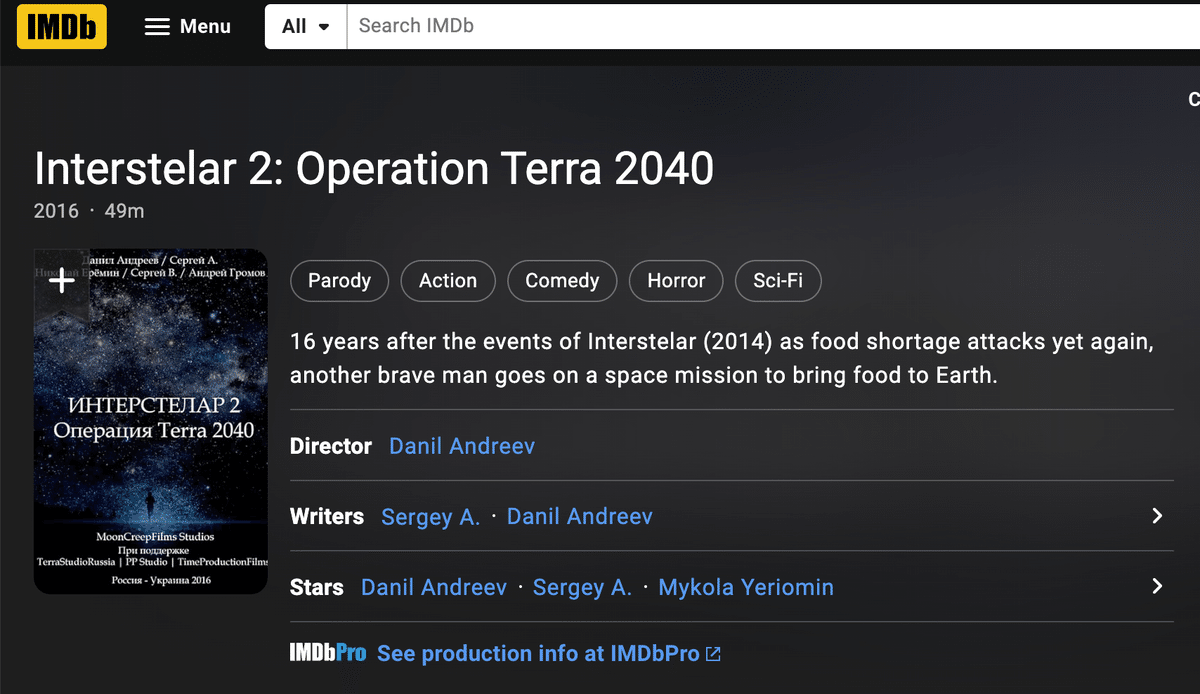Expand Stars row with chevron arrow
Screen dimensions: 1200x694
(x=1157, y=587)
